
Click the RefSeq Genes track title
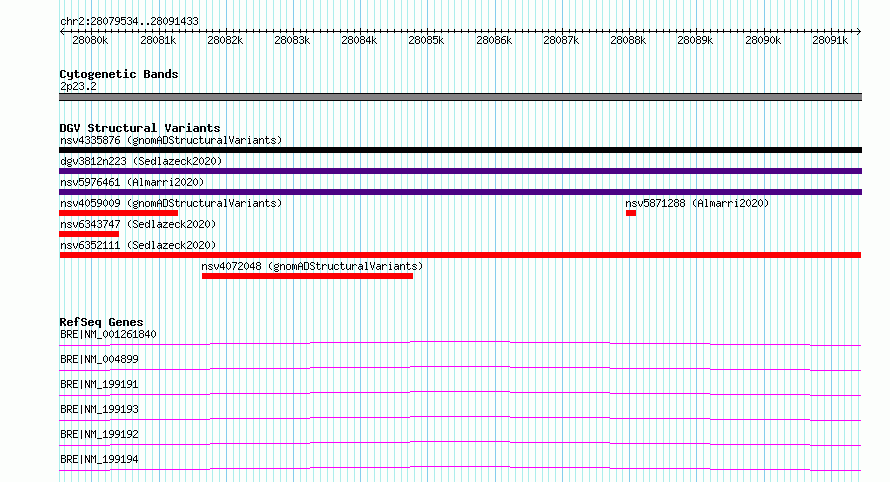[101, 322]
